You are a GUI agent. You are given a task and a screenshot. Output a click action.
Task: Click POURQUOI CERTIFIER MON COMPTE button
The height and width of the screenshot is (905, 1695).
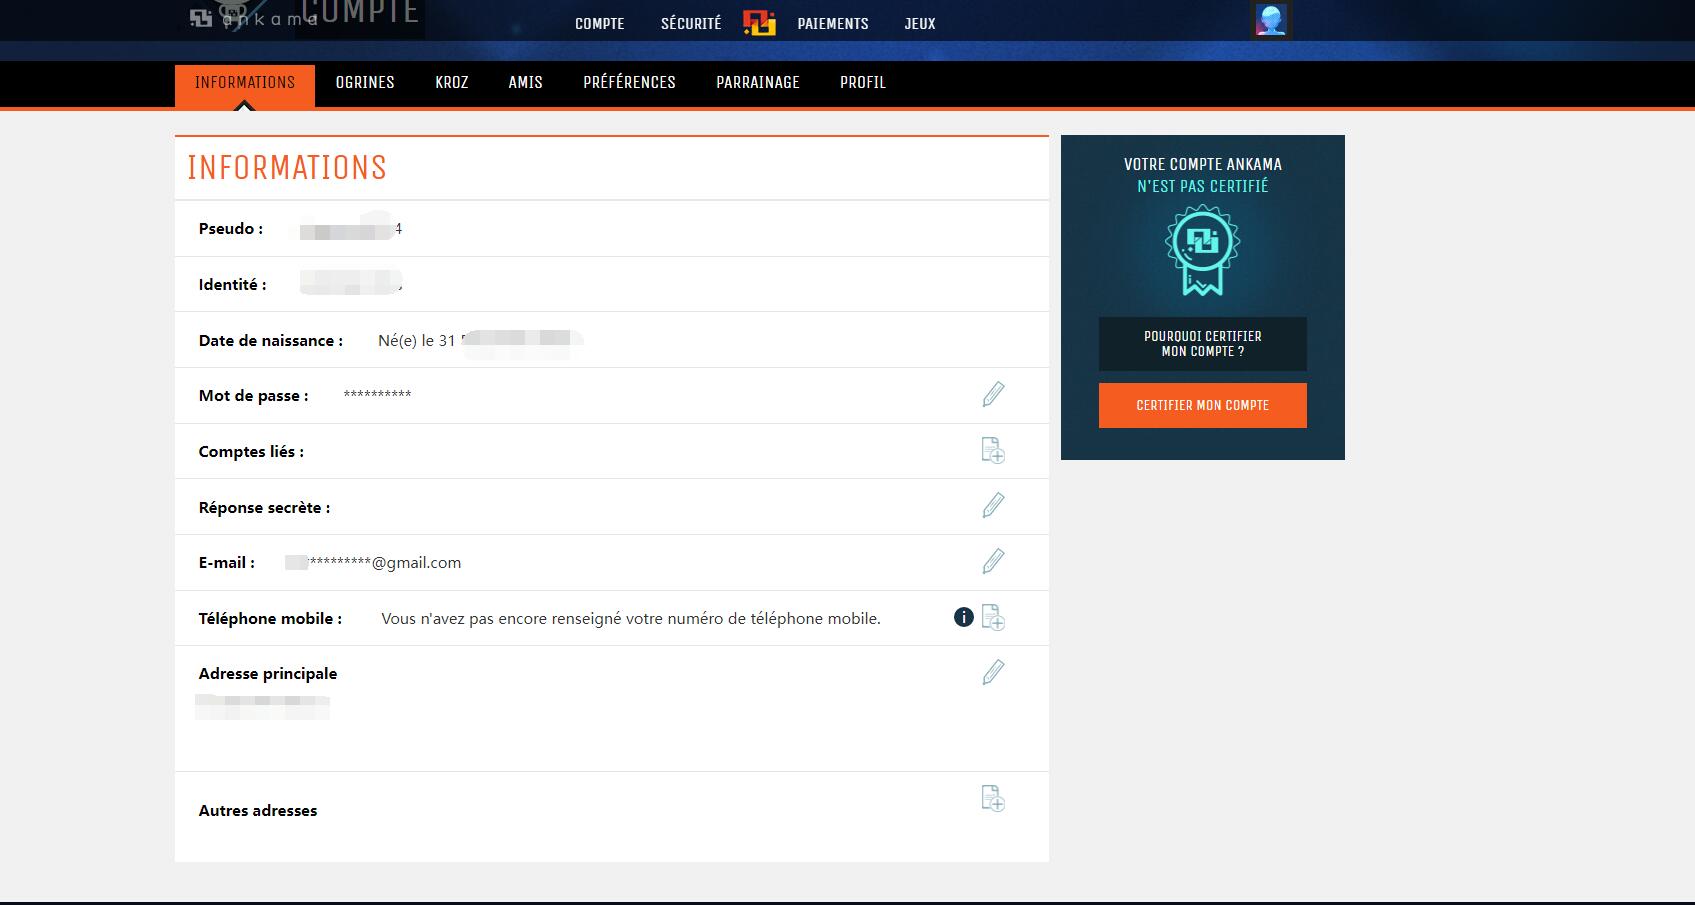point(1203,344)
